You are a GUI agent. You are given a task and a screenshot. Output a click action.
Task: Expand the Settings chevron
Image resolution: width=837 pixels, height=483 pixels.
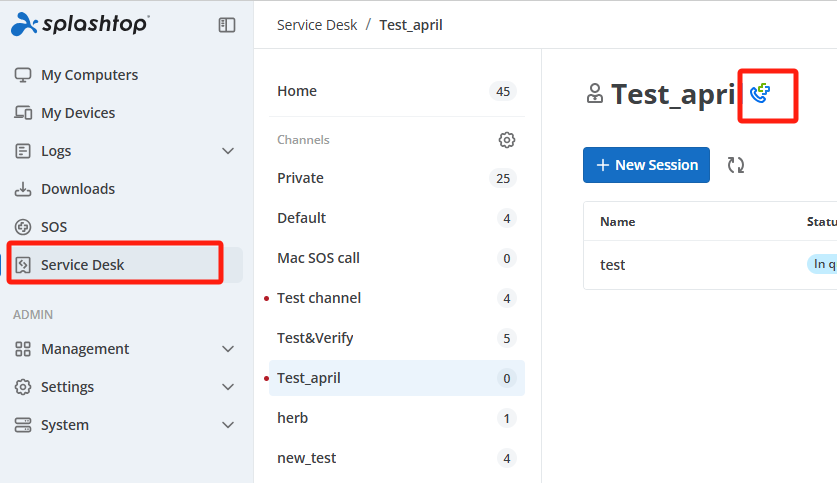(x=228, y=387)
